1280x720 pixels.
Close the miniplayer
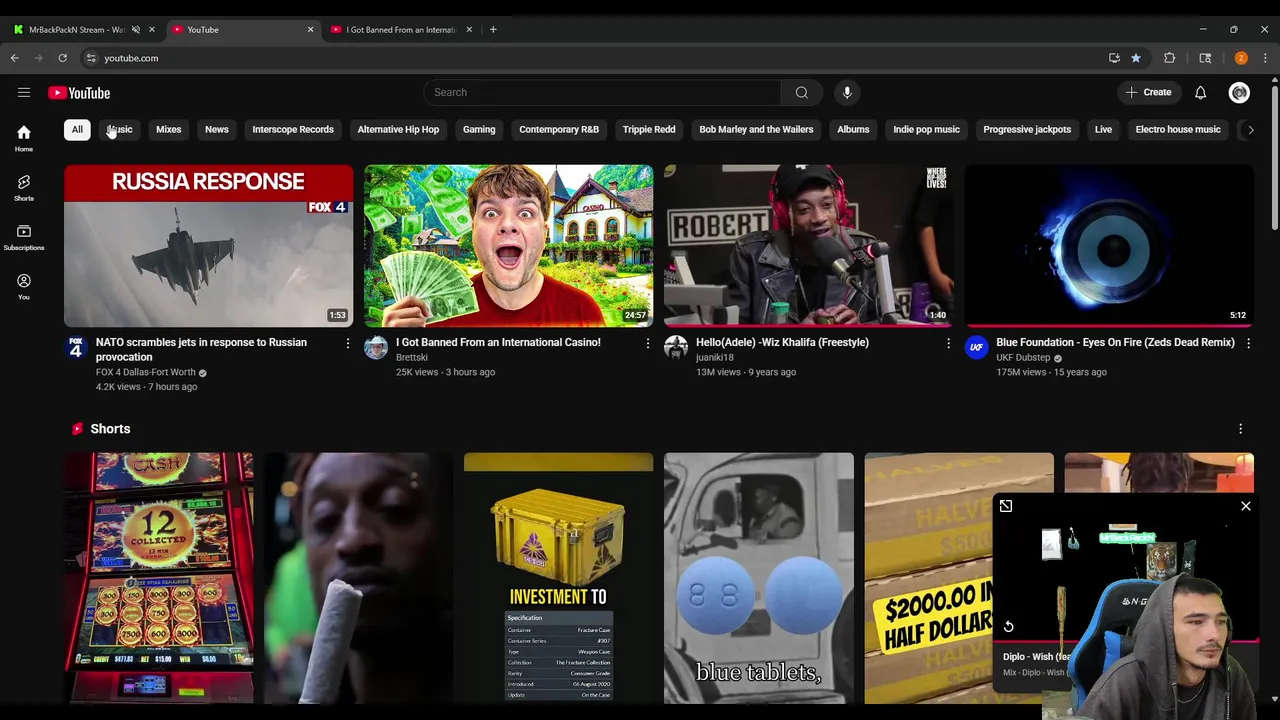pyautogui.click(x=1246, y=506)
